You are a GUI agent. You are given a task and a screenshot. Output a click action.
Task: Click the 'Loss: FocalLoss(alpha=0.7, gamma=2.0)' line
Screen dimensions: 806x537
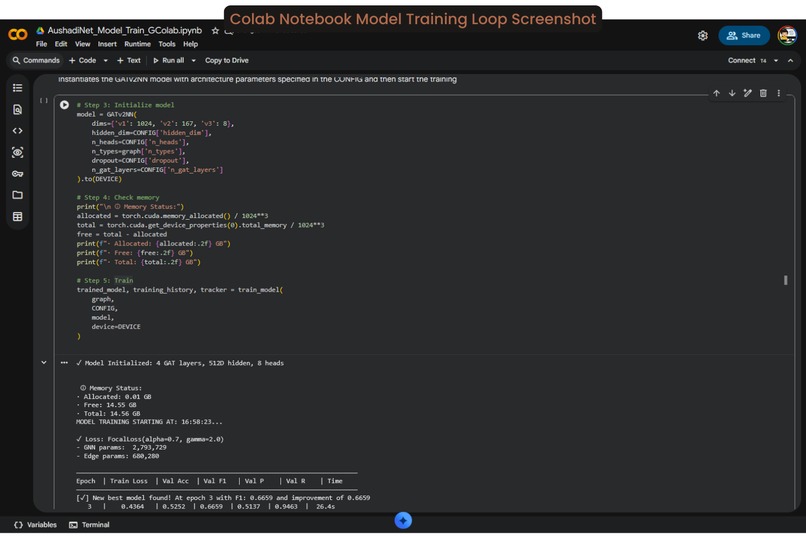coord(150,439)
